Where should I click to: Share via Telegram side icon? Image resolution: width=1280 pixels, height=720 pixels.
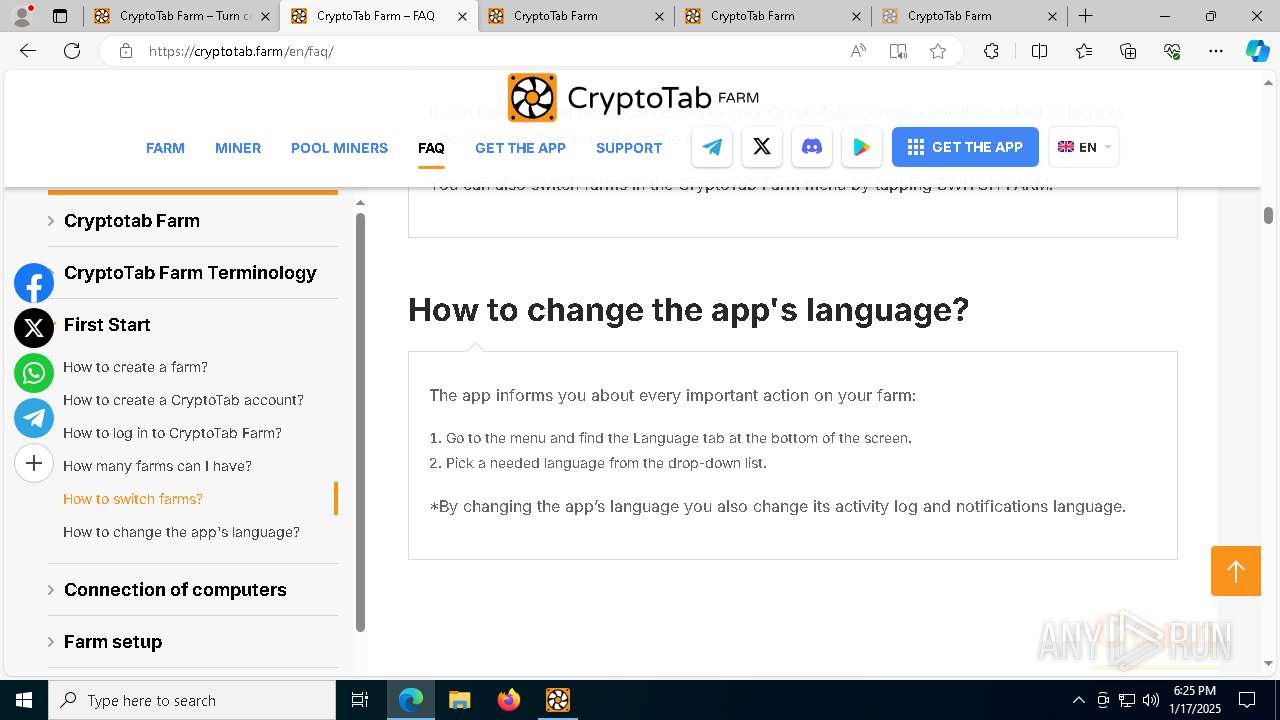tap(34, 418)
